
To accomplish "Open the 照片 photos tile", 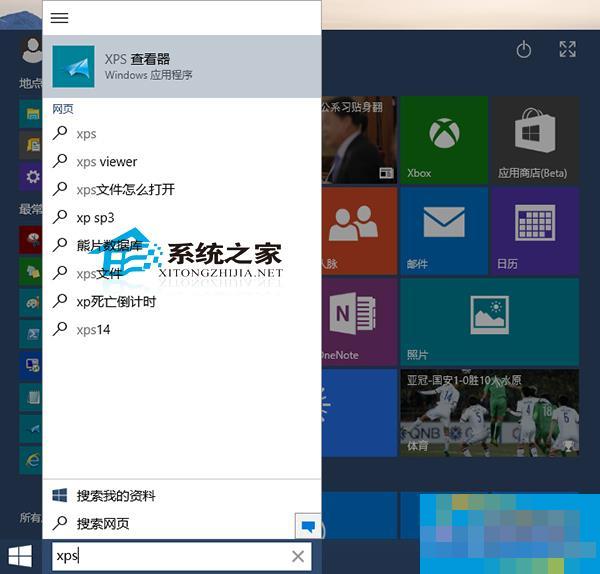I will [489, 322].
